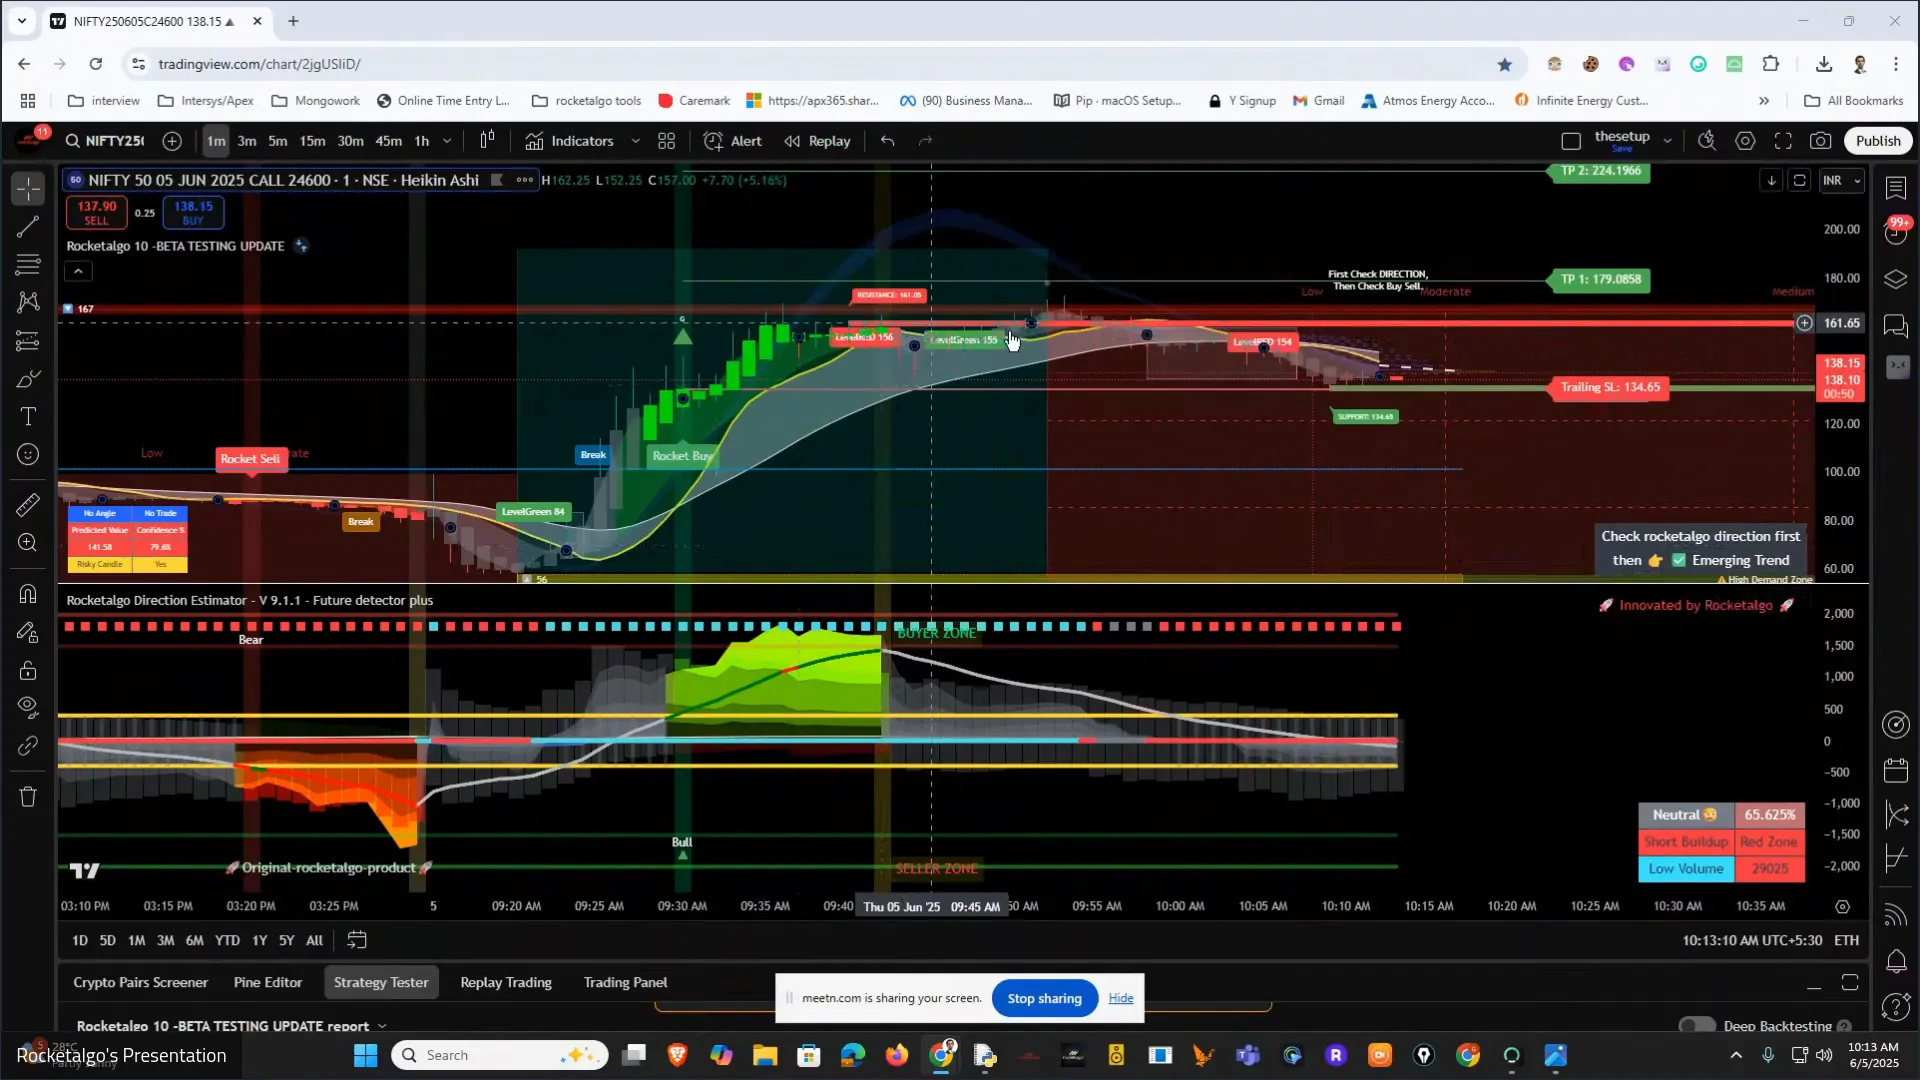The width and height of the screenshot is (1920, 1080).
Task: Open the measure ruler tool
Action: pos(28,504)
